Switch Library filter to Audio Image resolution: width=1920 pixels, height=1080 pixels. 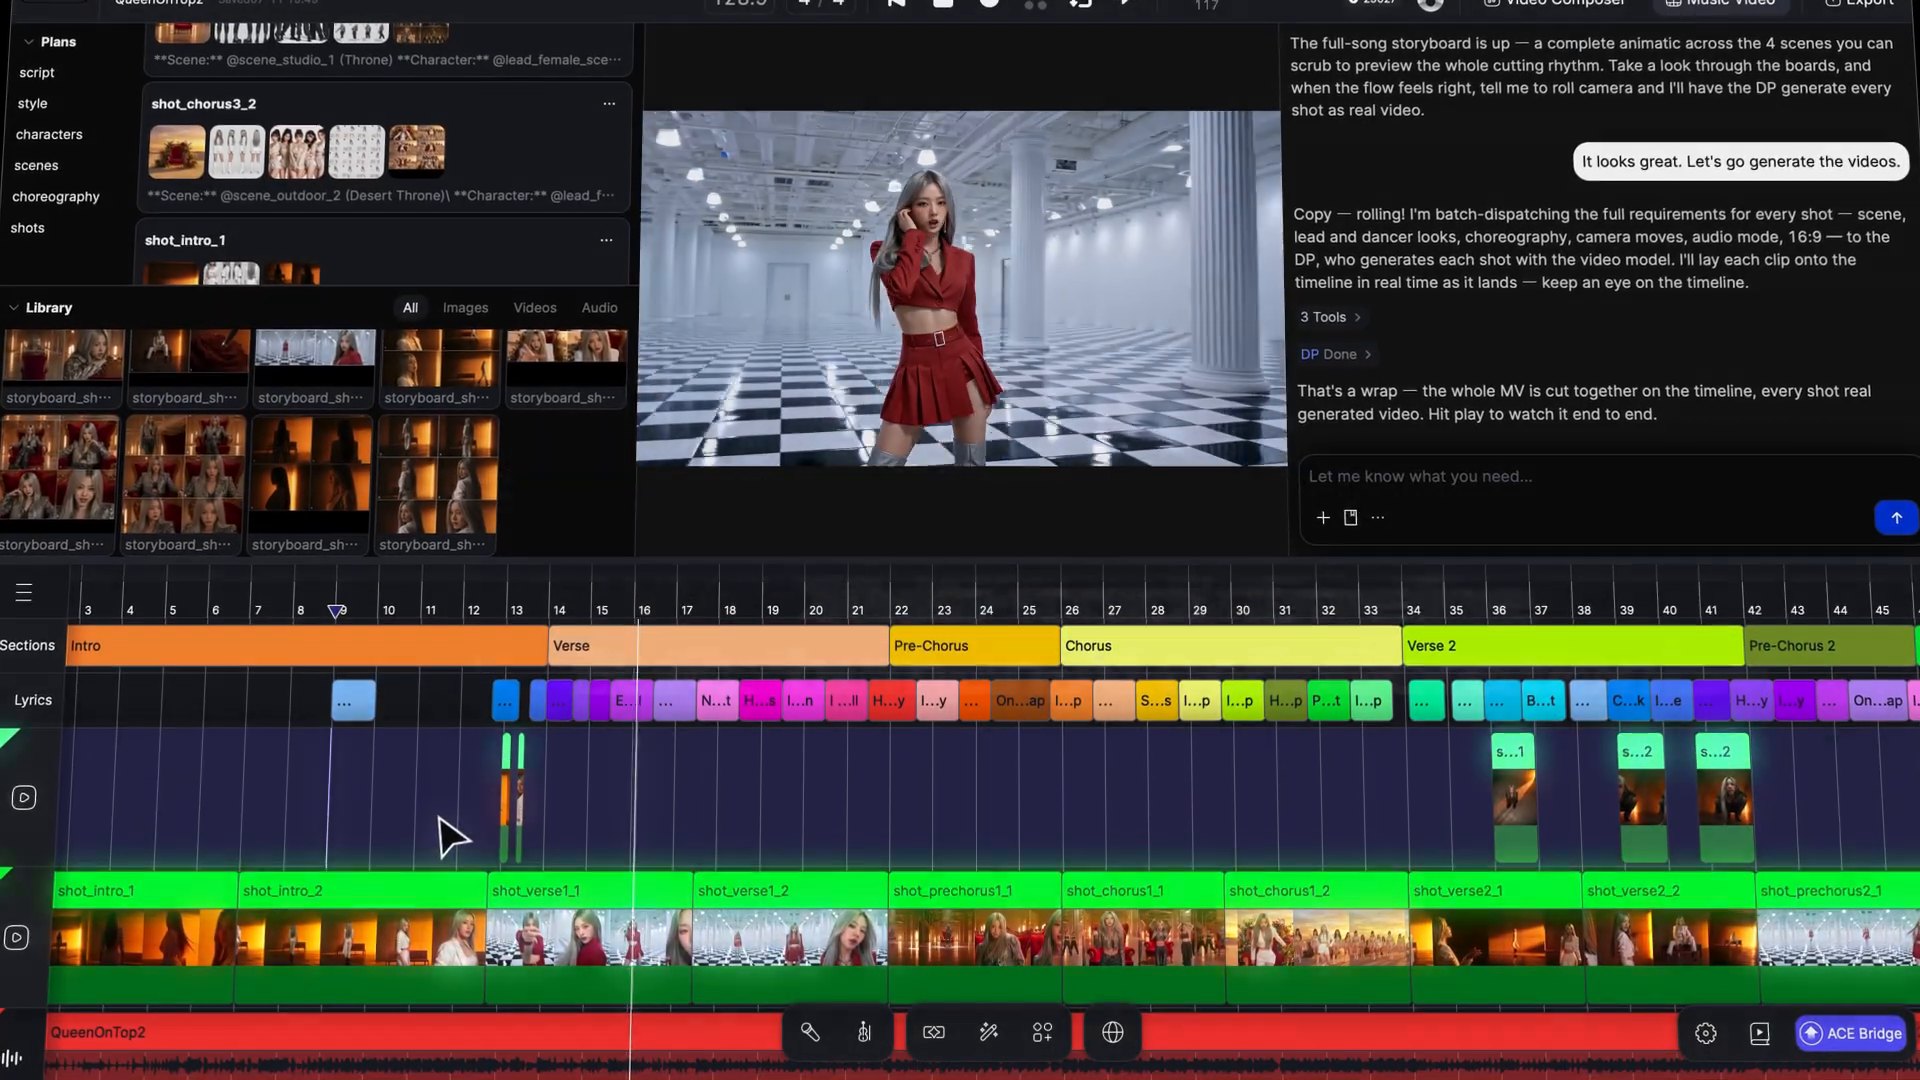600,308
